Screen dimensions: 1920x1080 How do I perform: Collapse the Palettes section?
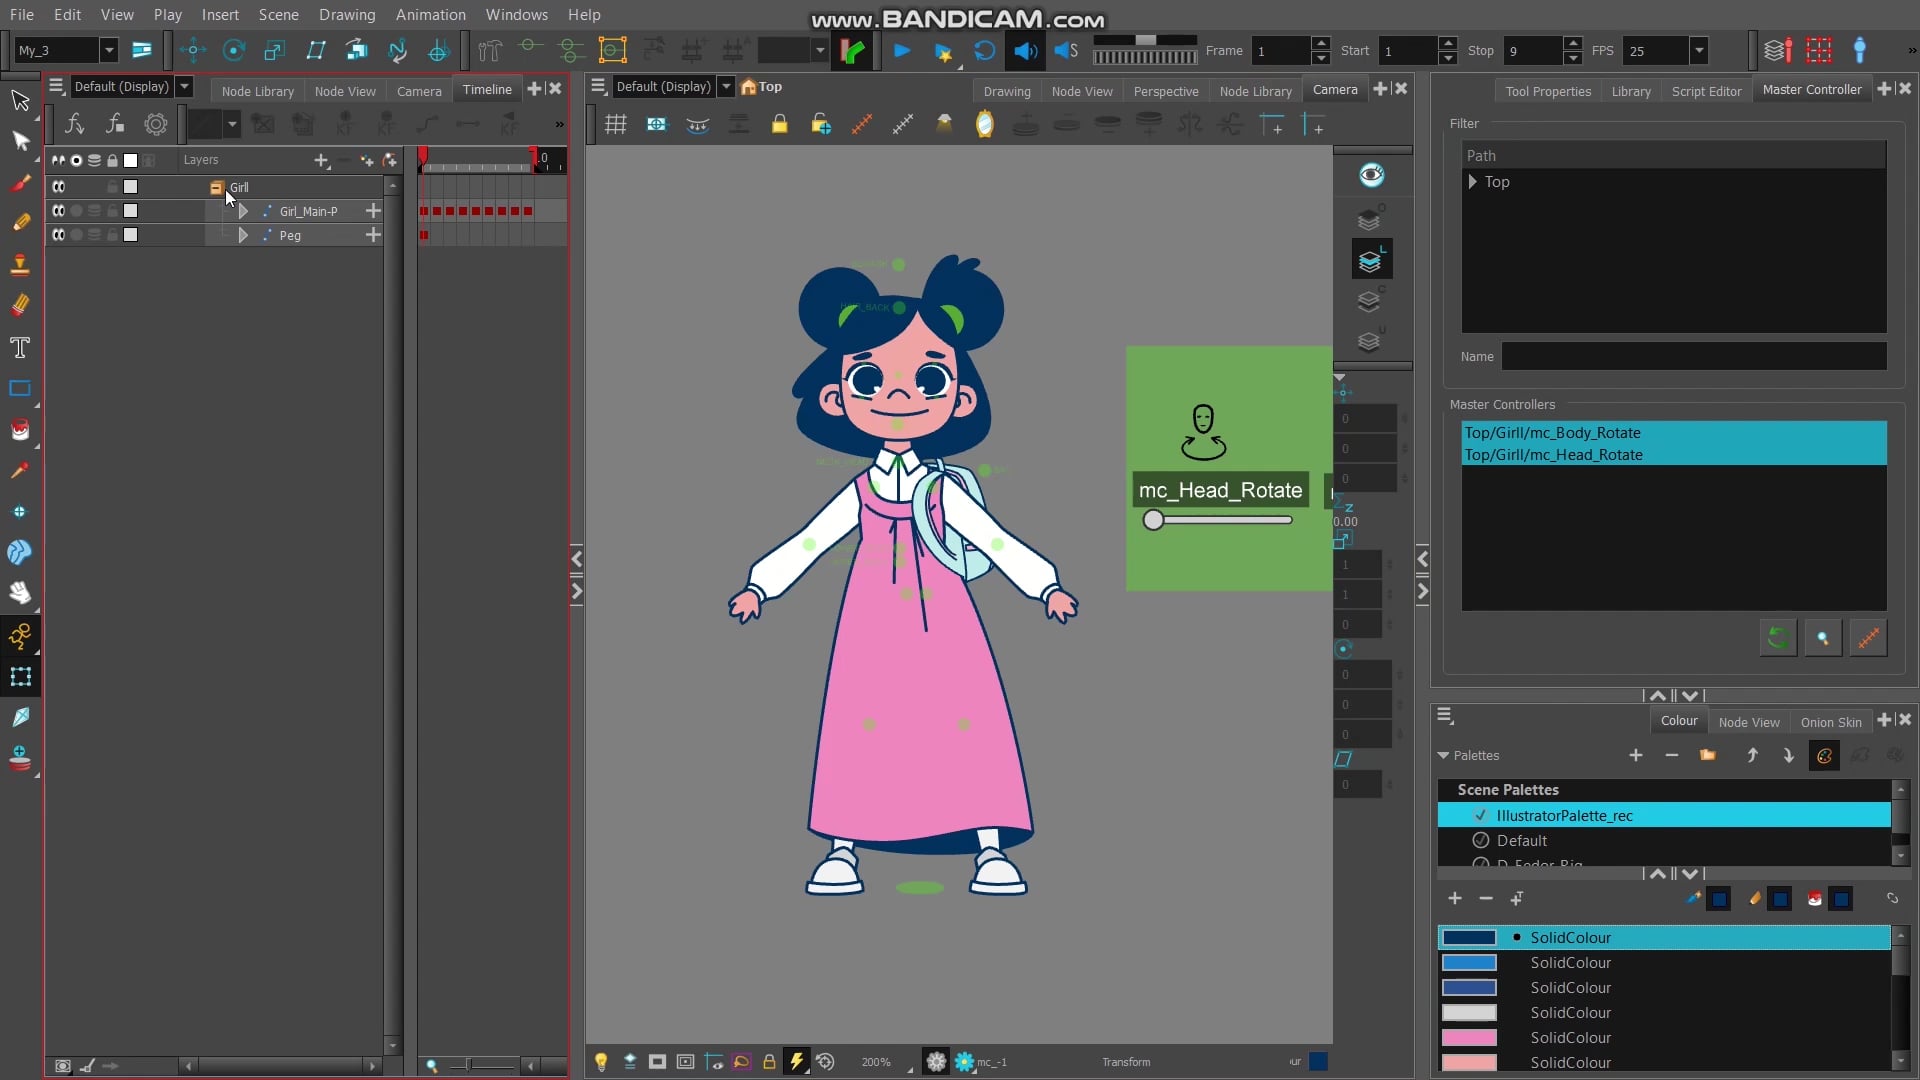pos(1443,755)
